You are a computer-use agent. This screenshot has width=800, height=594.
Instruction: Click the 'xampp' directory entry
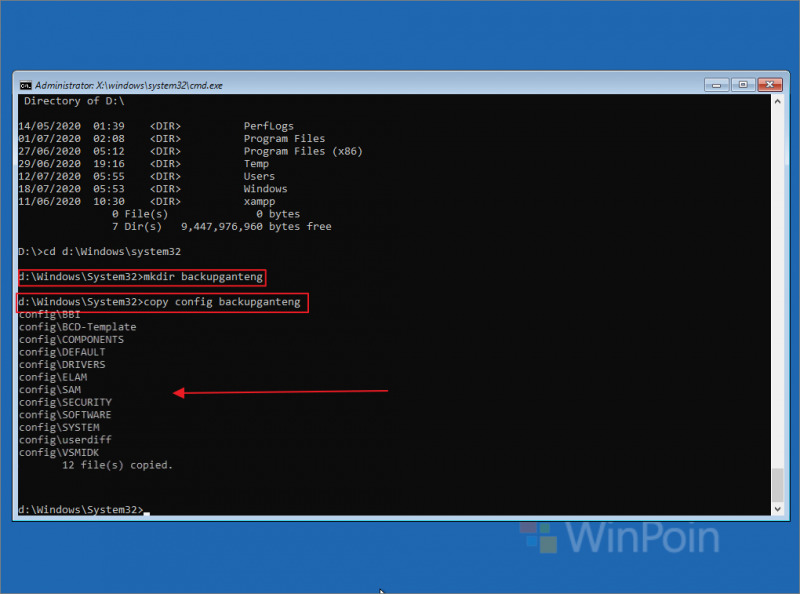259,202
